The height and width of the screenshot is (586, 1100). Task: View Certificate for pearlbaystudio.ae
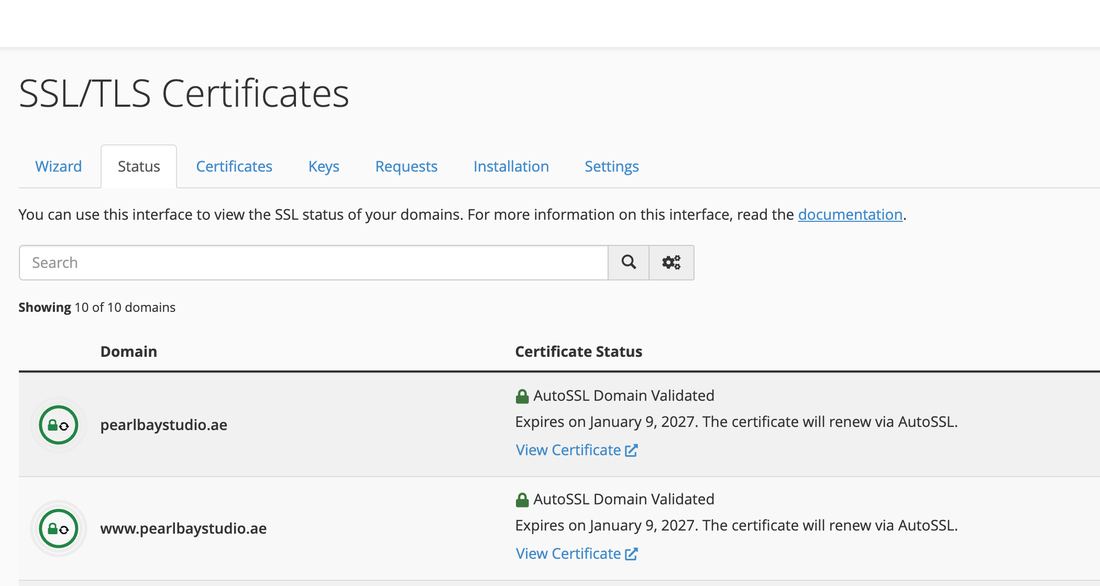tap(577, 450)
